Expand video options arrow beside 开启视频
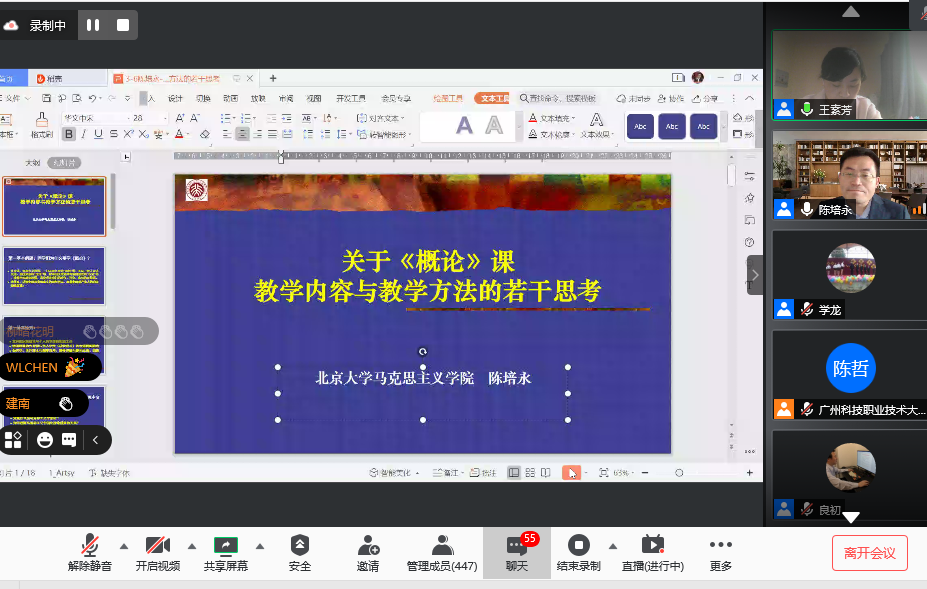 click(x=192, y=546)
